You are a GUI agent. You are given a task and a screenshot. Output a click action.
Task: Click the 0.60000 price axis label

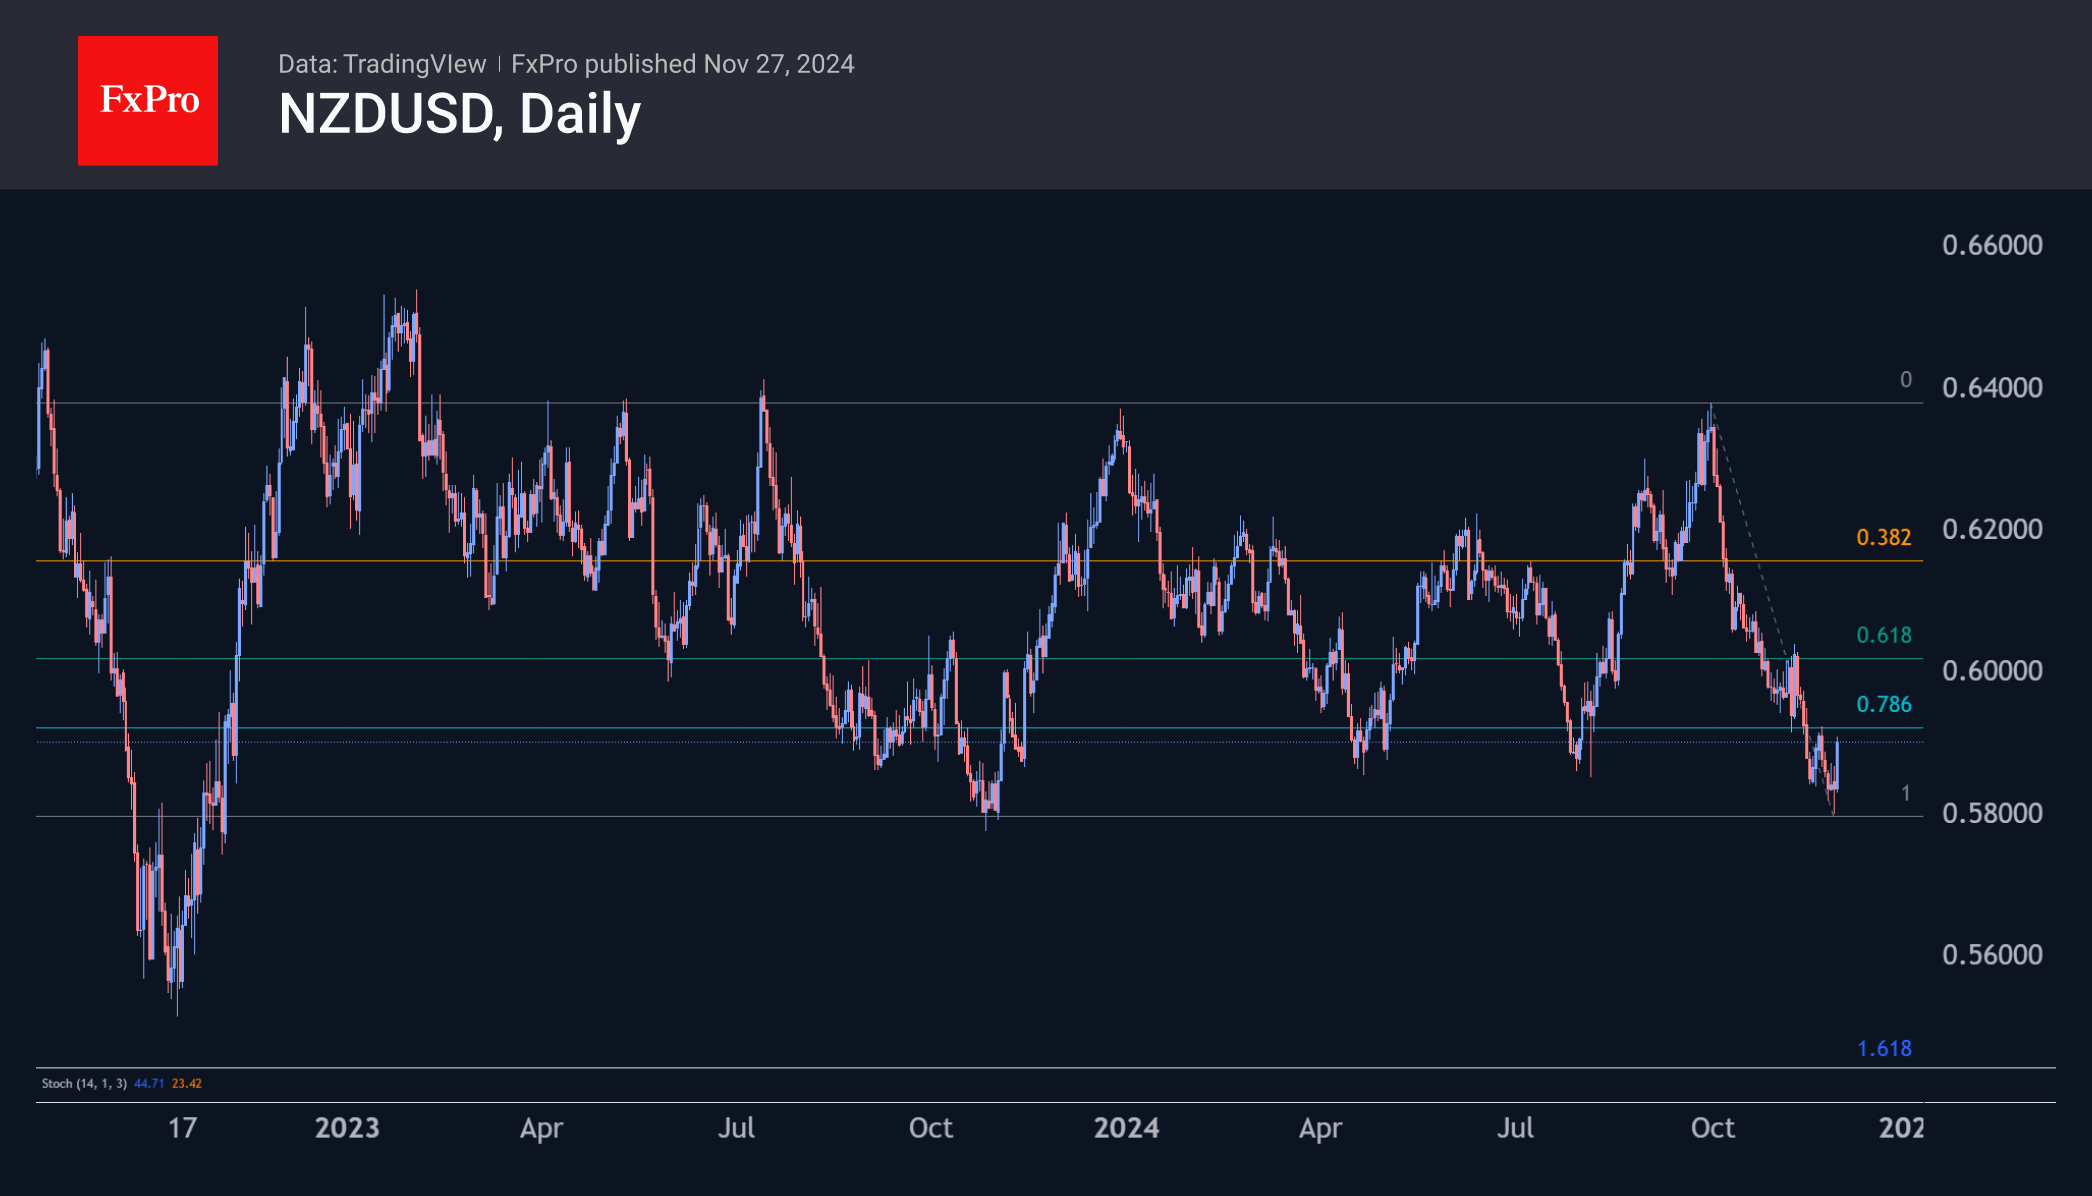coord(1991,671)
